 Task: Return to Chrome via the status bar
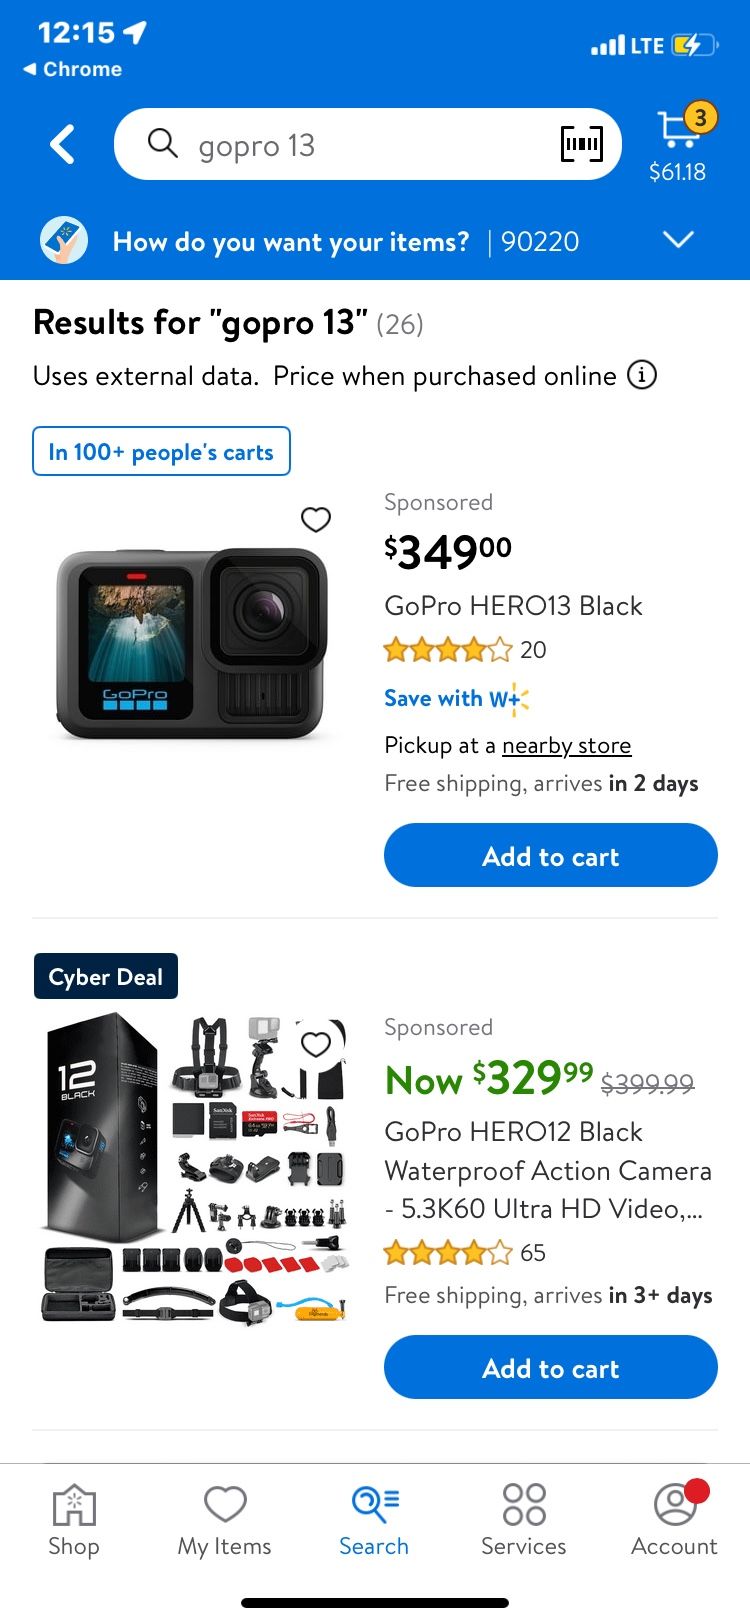pos(74,69)
